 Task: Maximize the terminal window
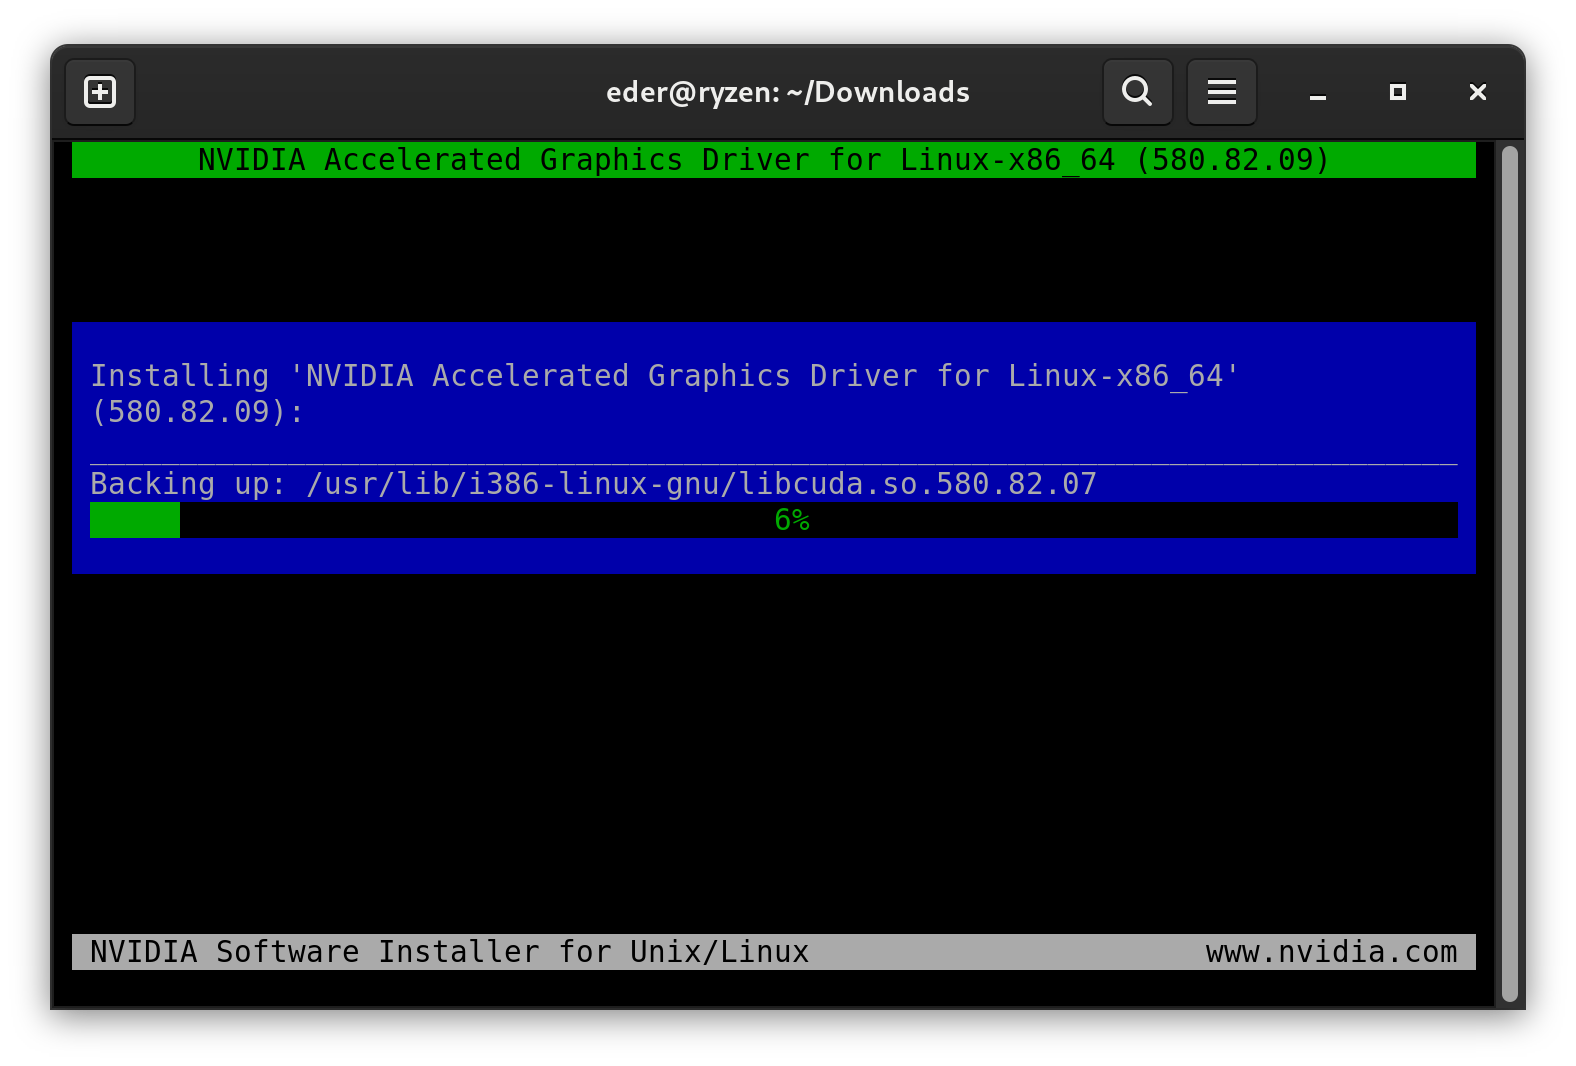pyautogui.click(x=1397, y=92)
